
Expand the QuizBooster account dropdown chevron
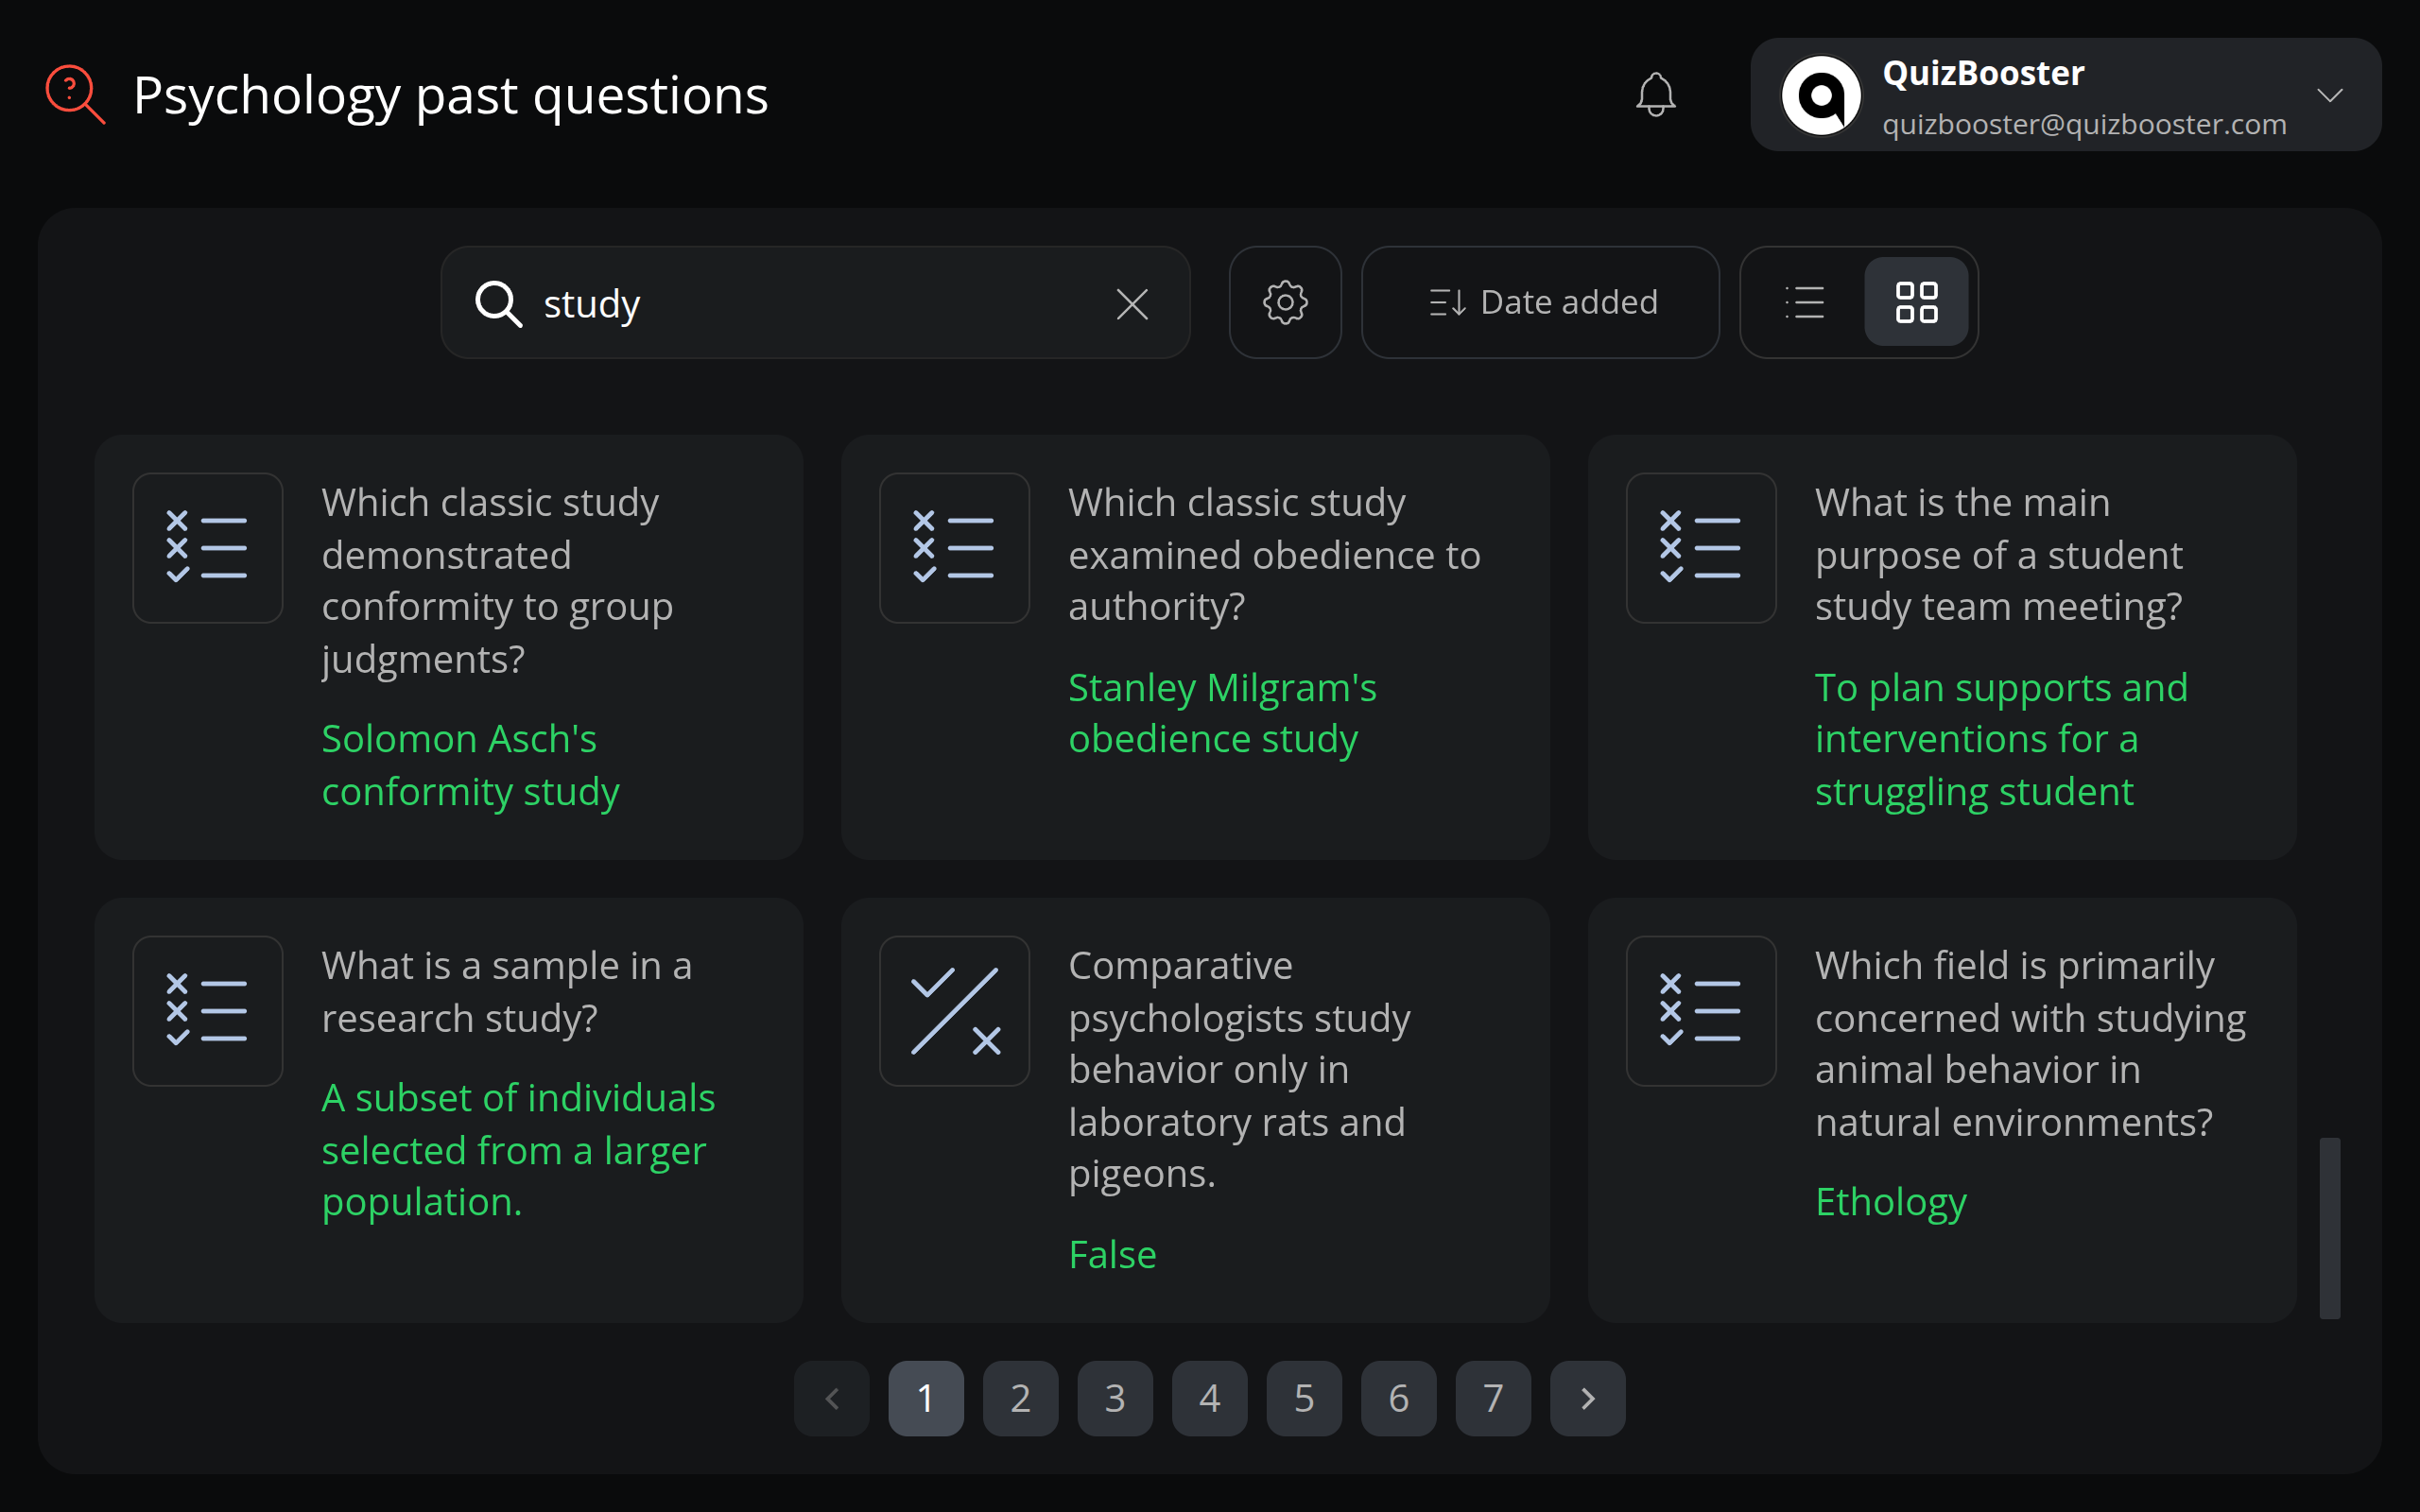tap(2330, 95)
